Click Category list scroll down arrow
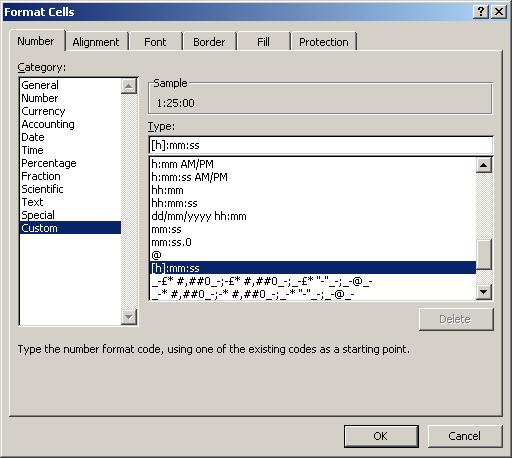The height and width of the screenshot is (458, 512). click(x=129, y=317)
